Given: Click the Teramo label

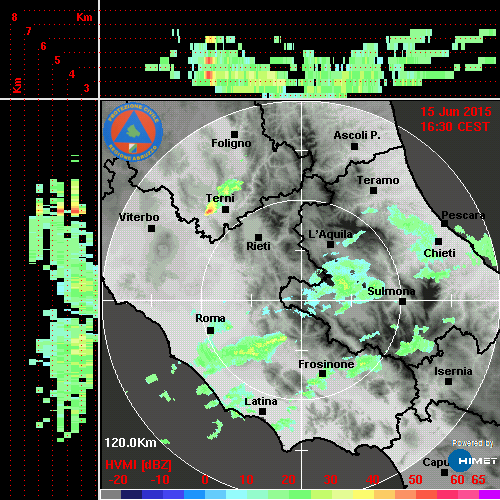Looking at the screenshot, I should point(378,180).
